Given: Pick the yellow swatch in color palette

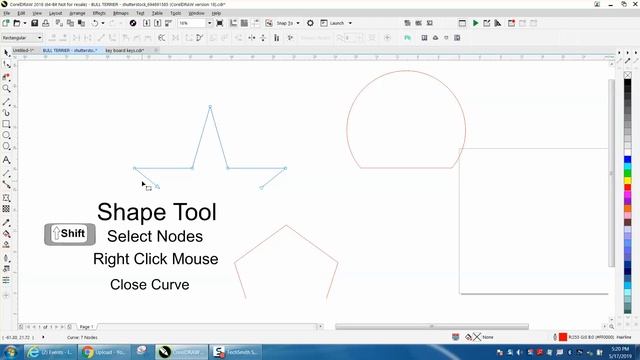Looking at the screenshot, I should 628,180.
